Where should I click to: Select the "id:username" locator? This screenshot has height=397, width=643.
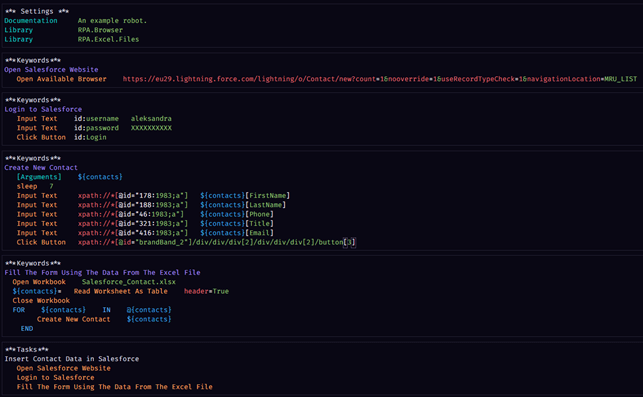96,119
